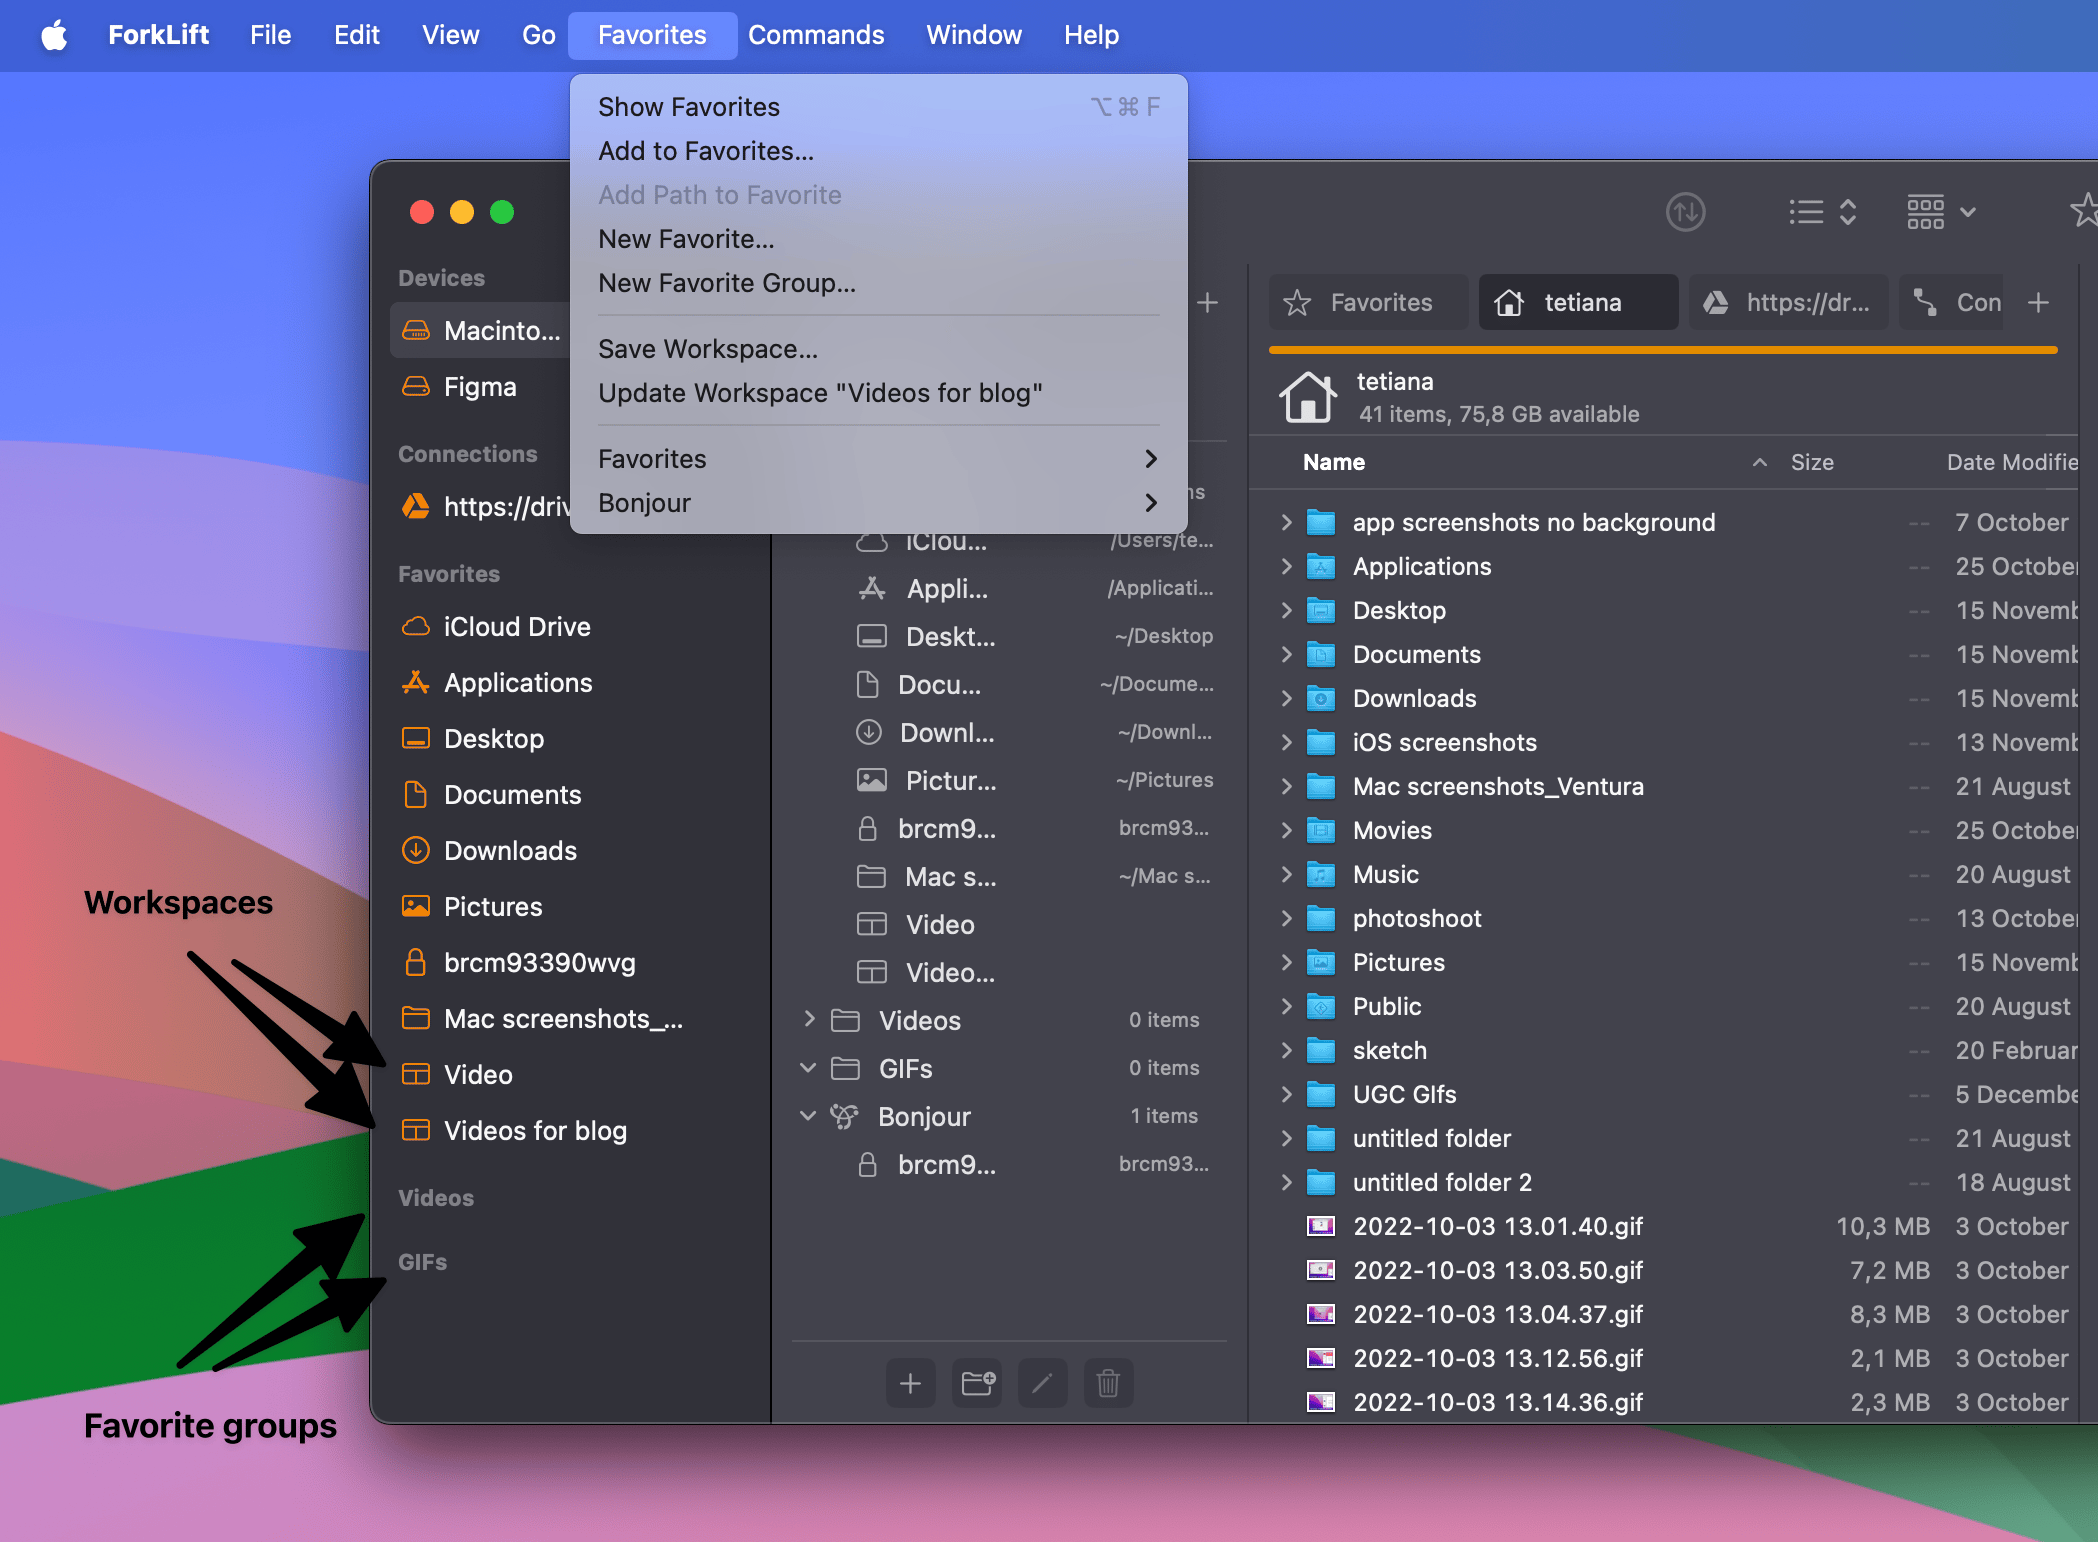Select Macintosh device in sidebar
The width and height of the screenshot is (2098, 1542).
point(480,330)
